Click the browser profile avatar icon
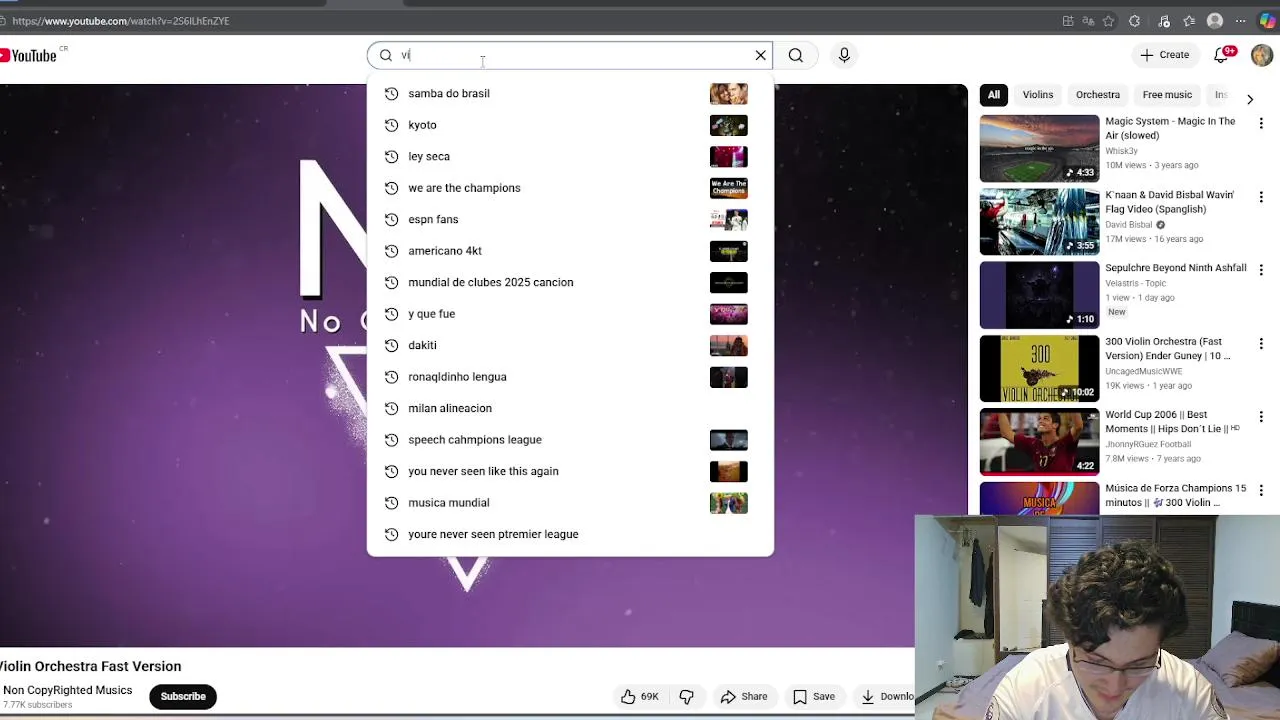The image size is (1280, 720). tap(1215, 21)
